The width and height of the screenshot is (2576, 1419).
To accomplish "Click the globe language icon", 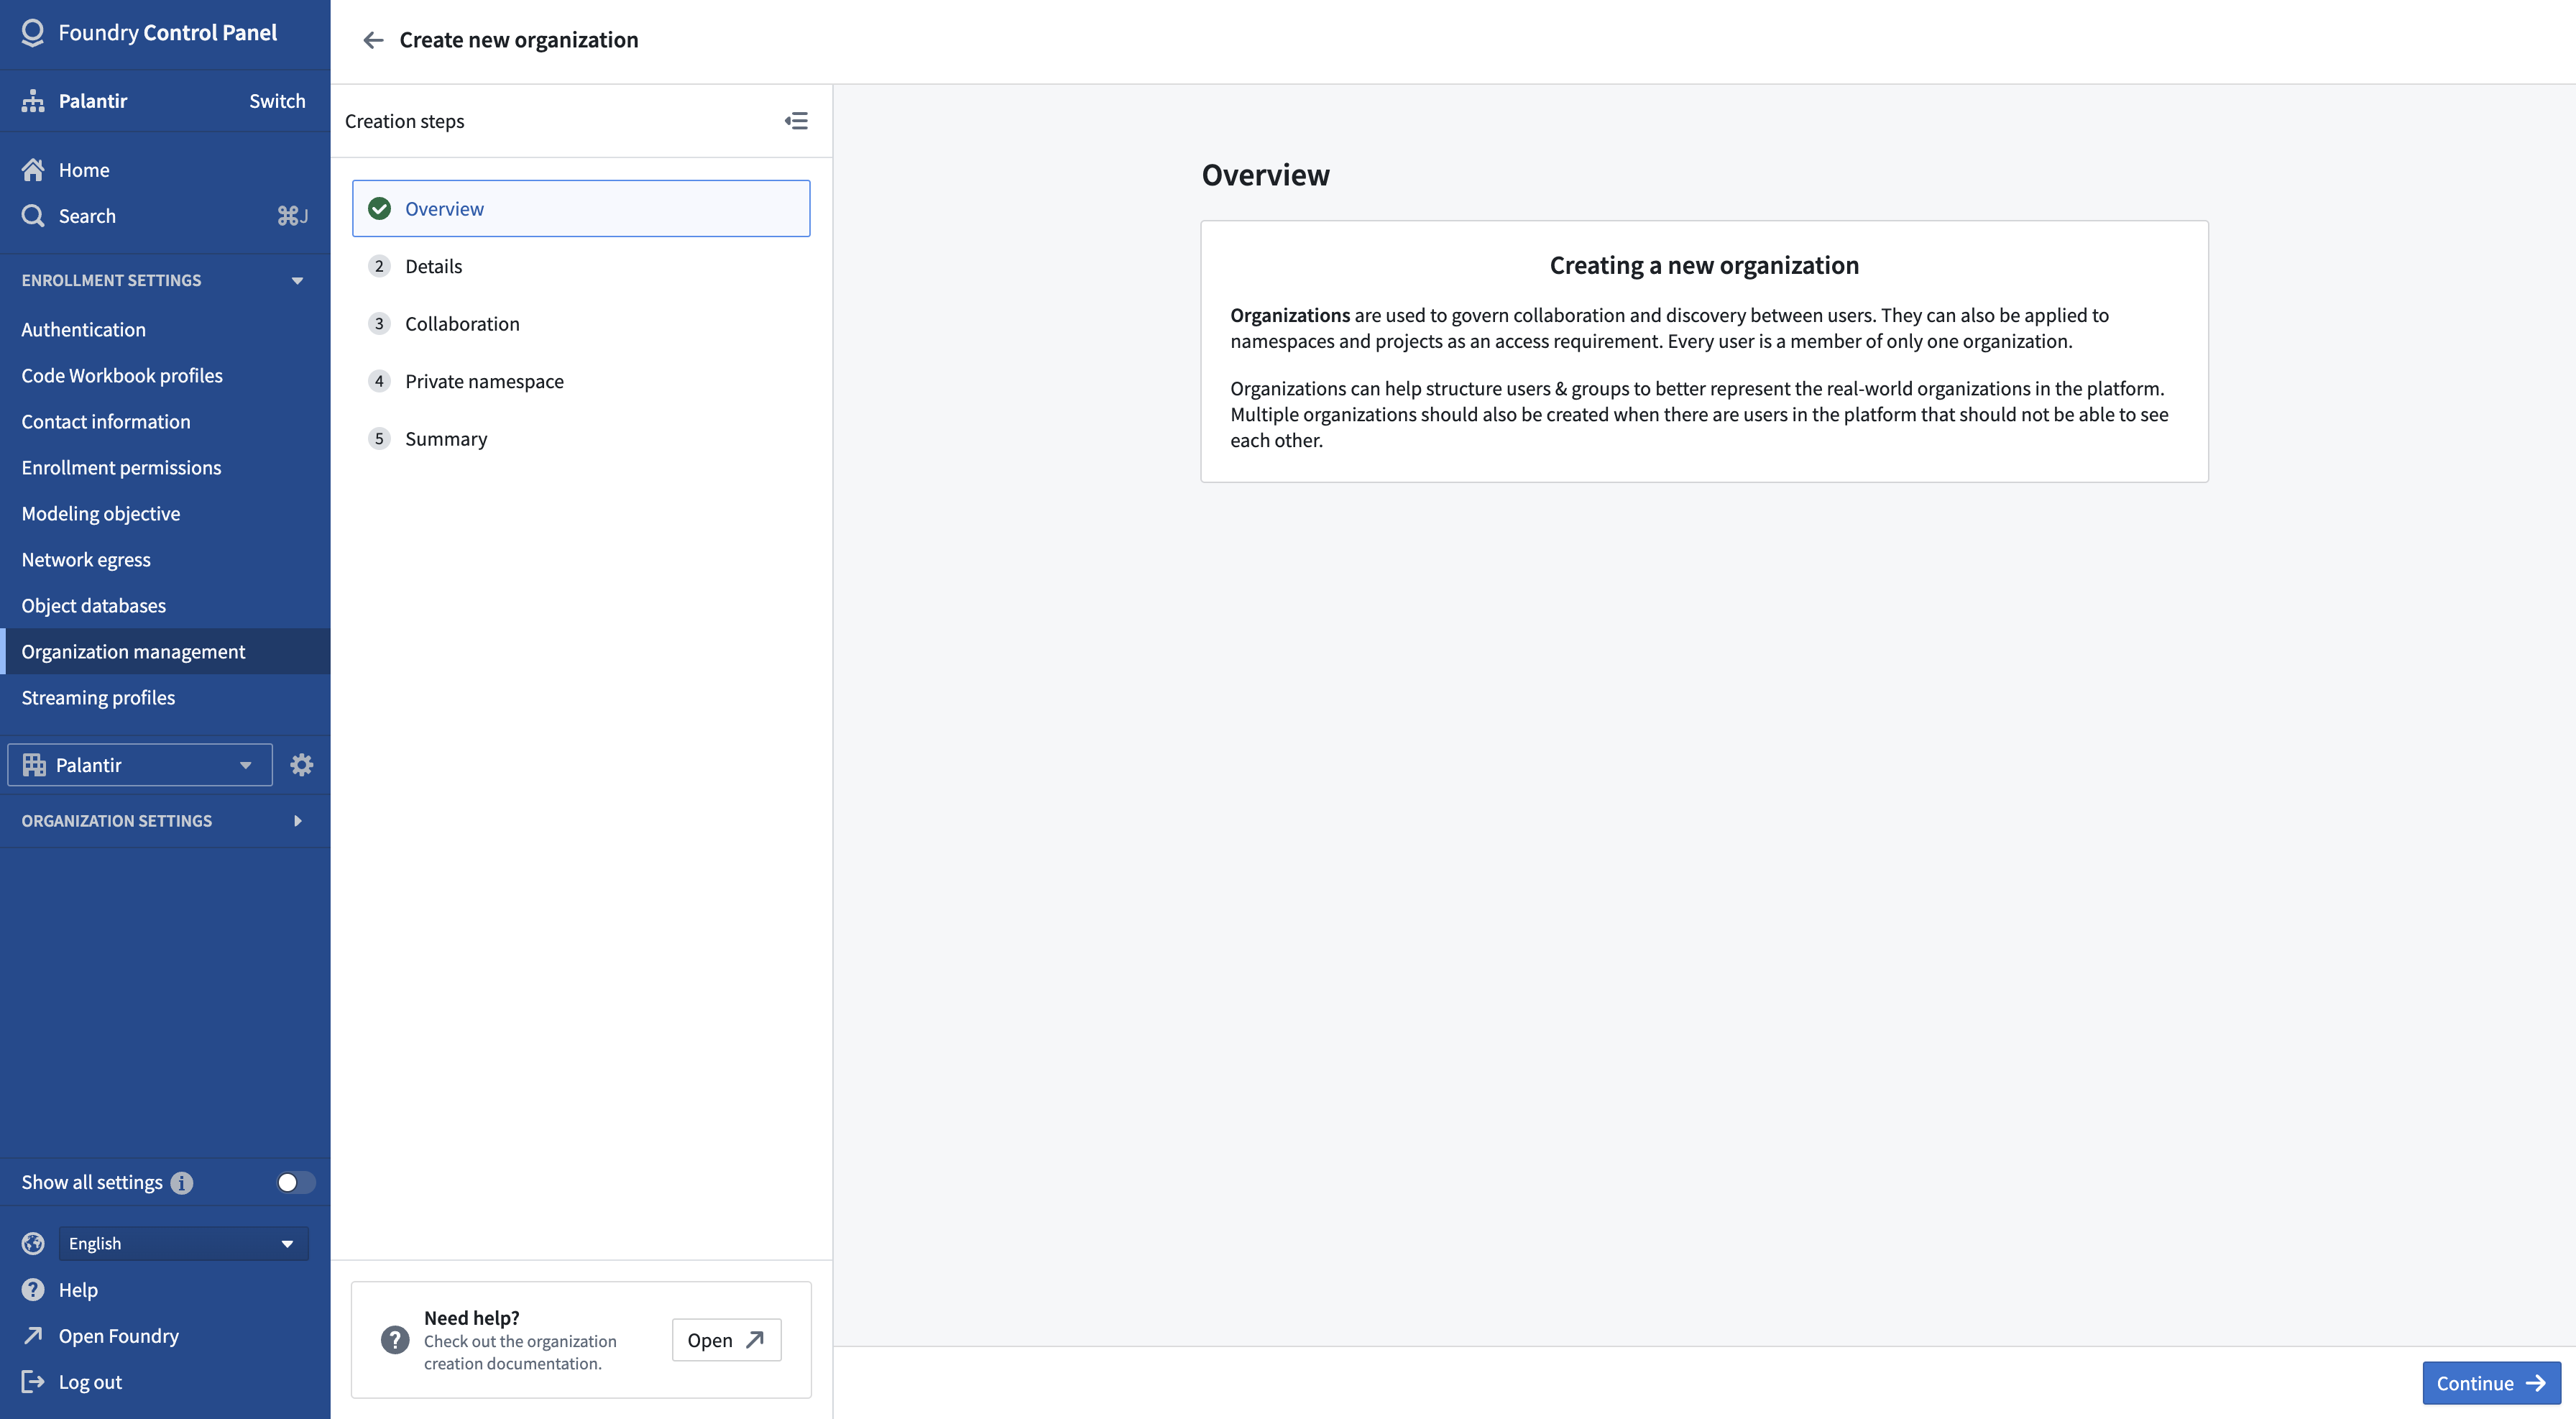I will 33,1243.
